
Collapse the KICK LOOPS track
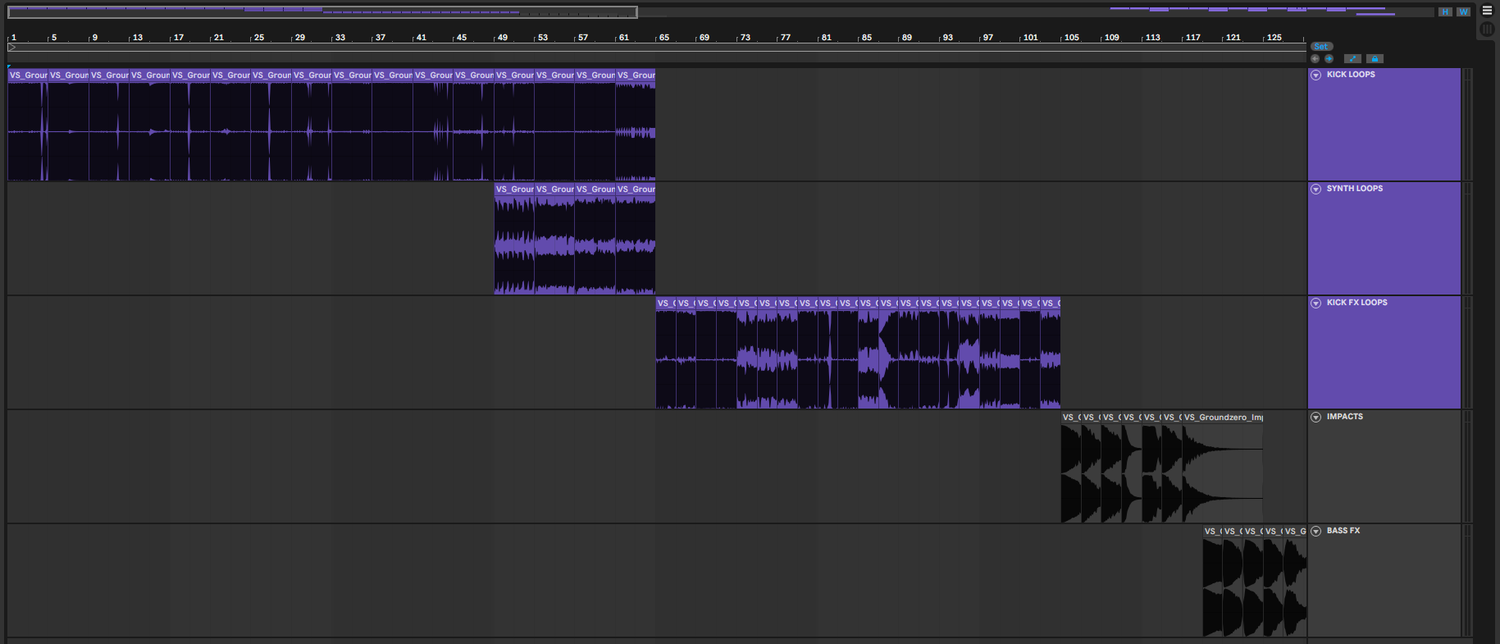pyautogui.click(x=1316, y=75)
